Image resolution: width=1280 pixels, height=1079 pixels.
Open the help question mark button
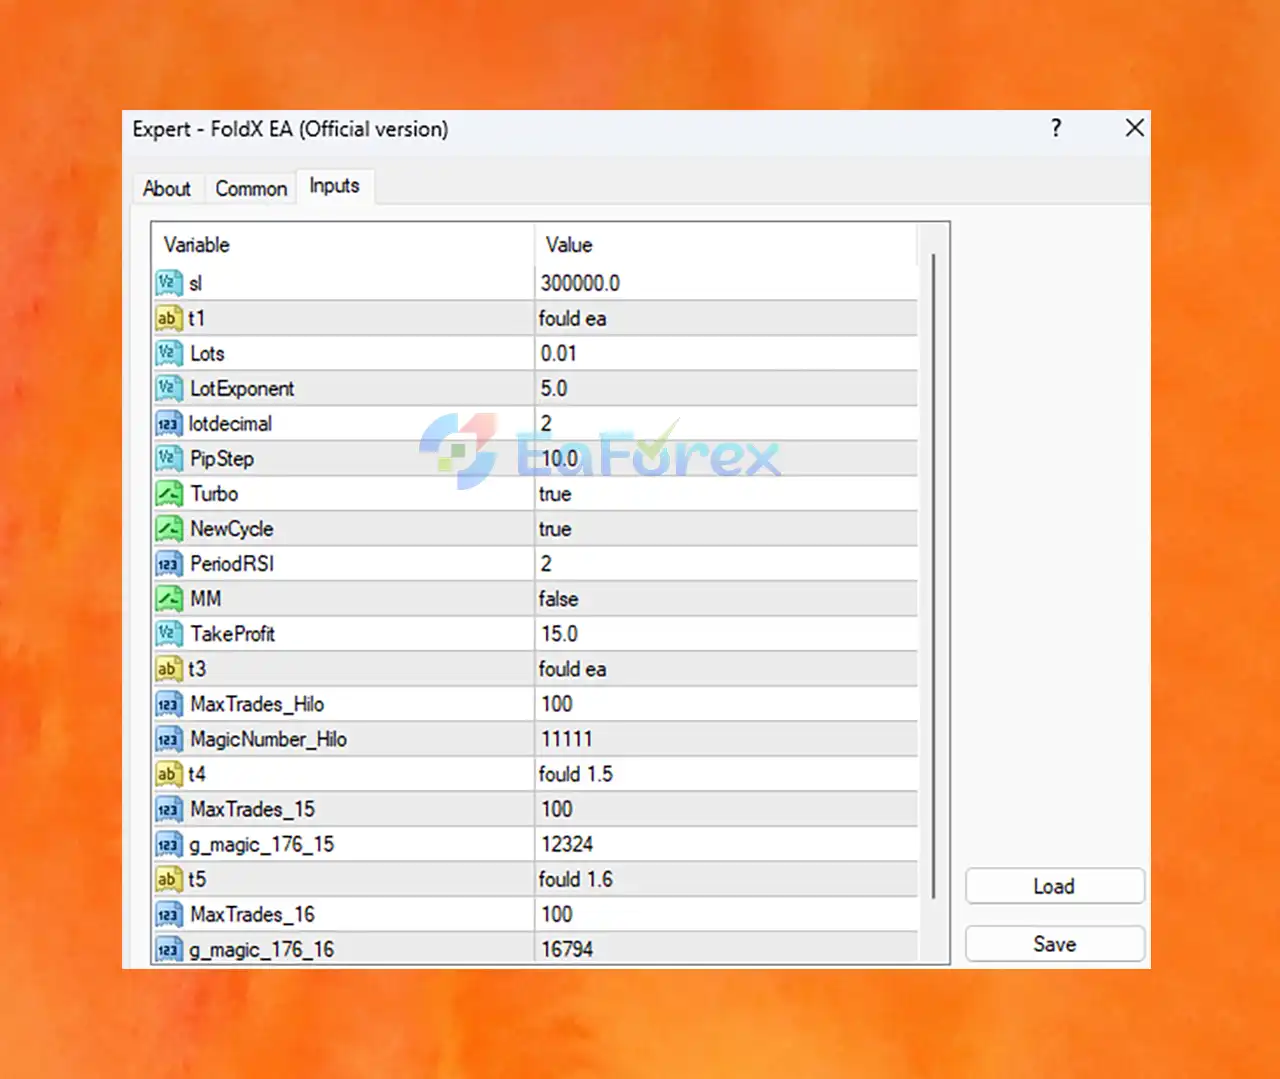(1056, 128)
